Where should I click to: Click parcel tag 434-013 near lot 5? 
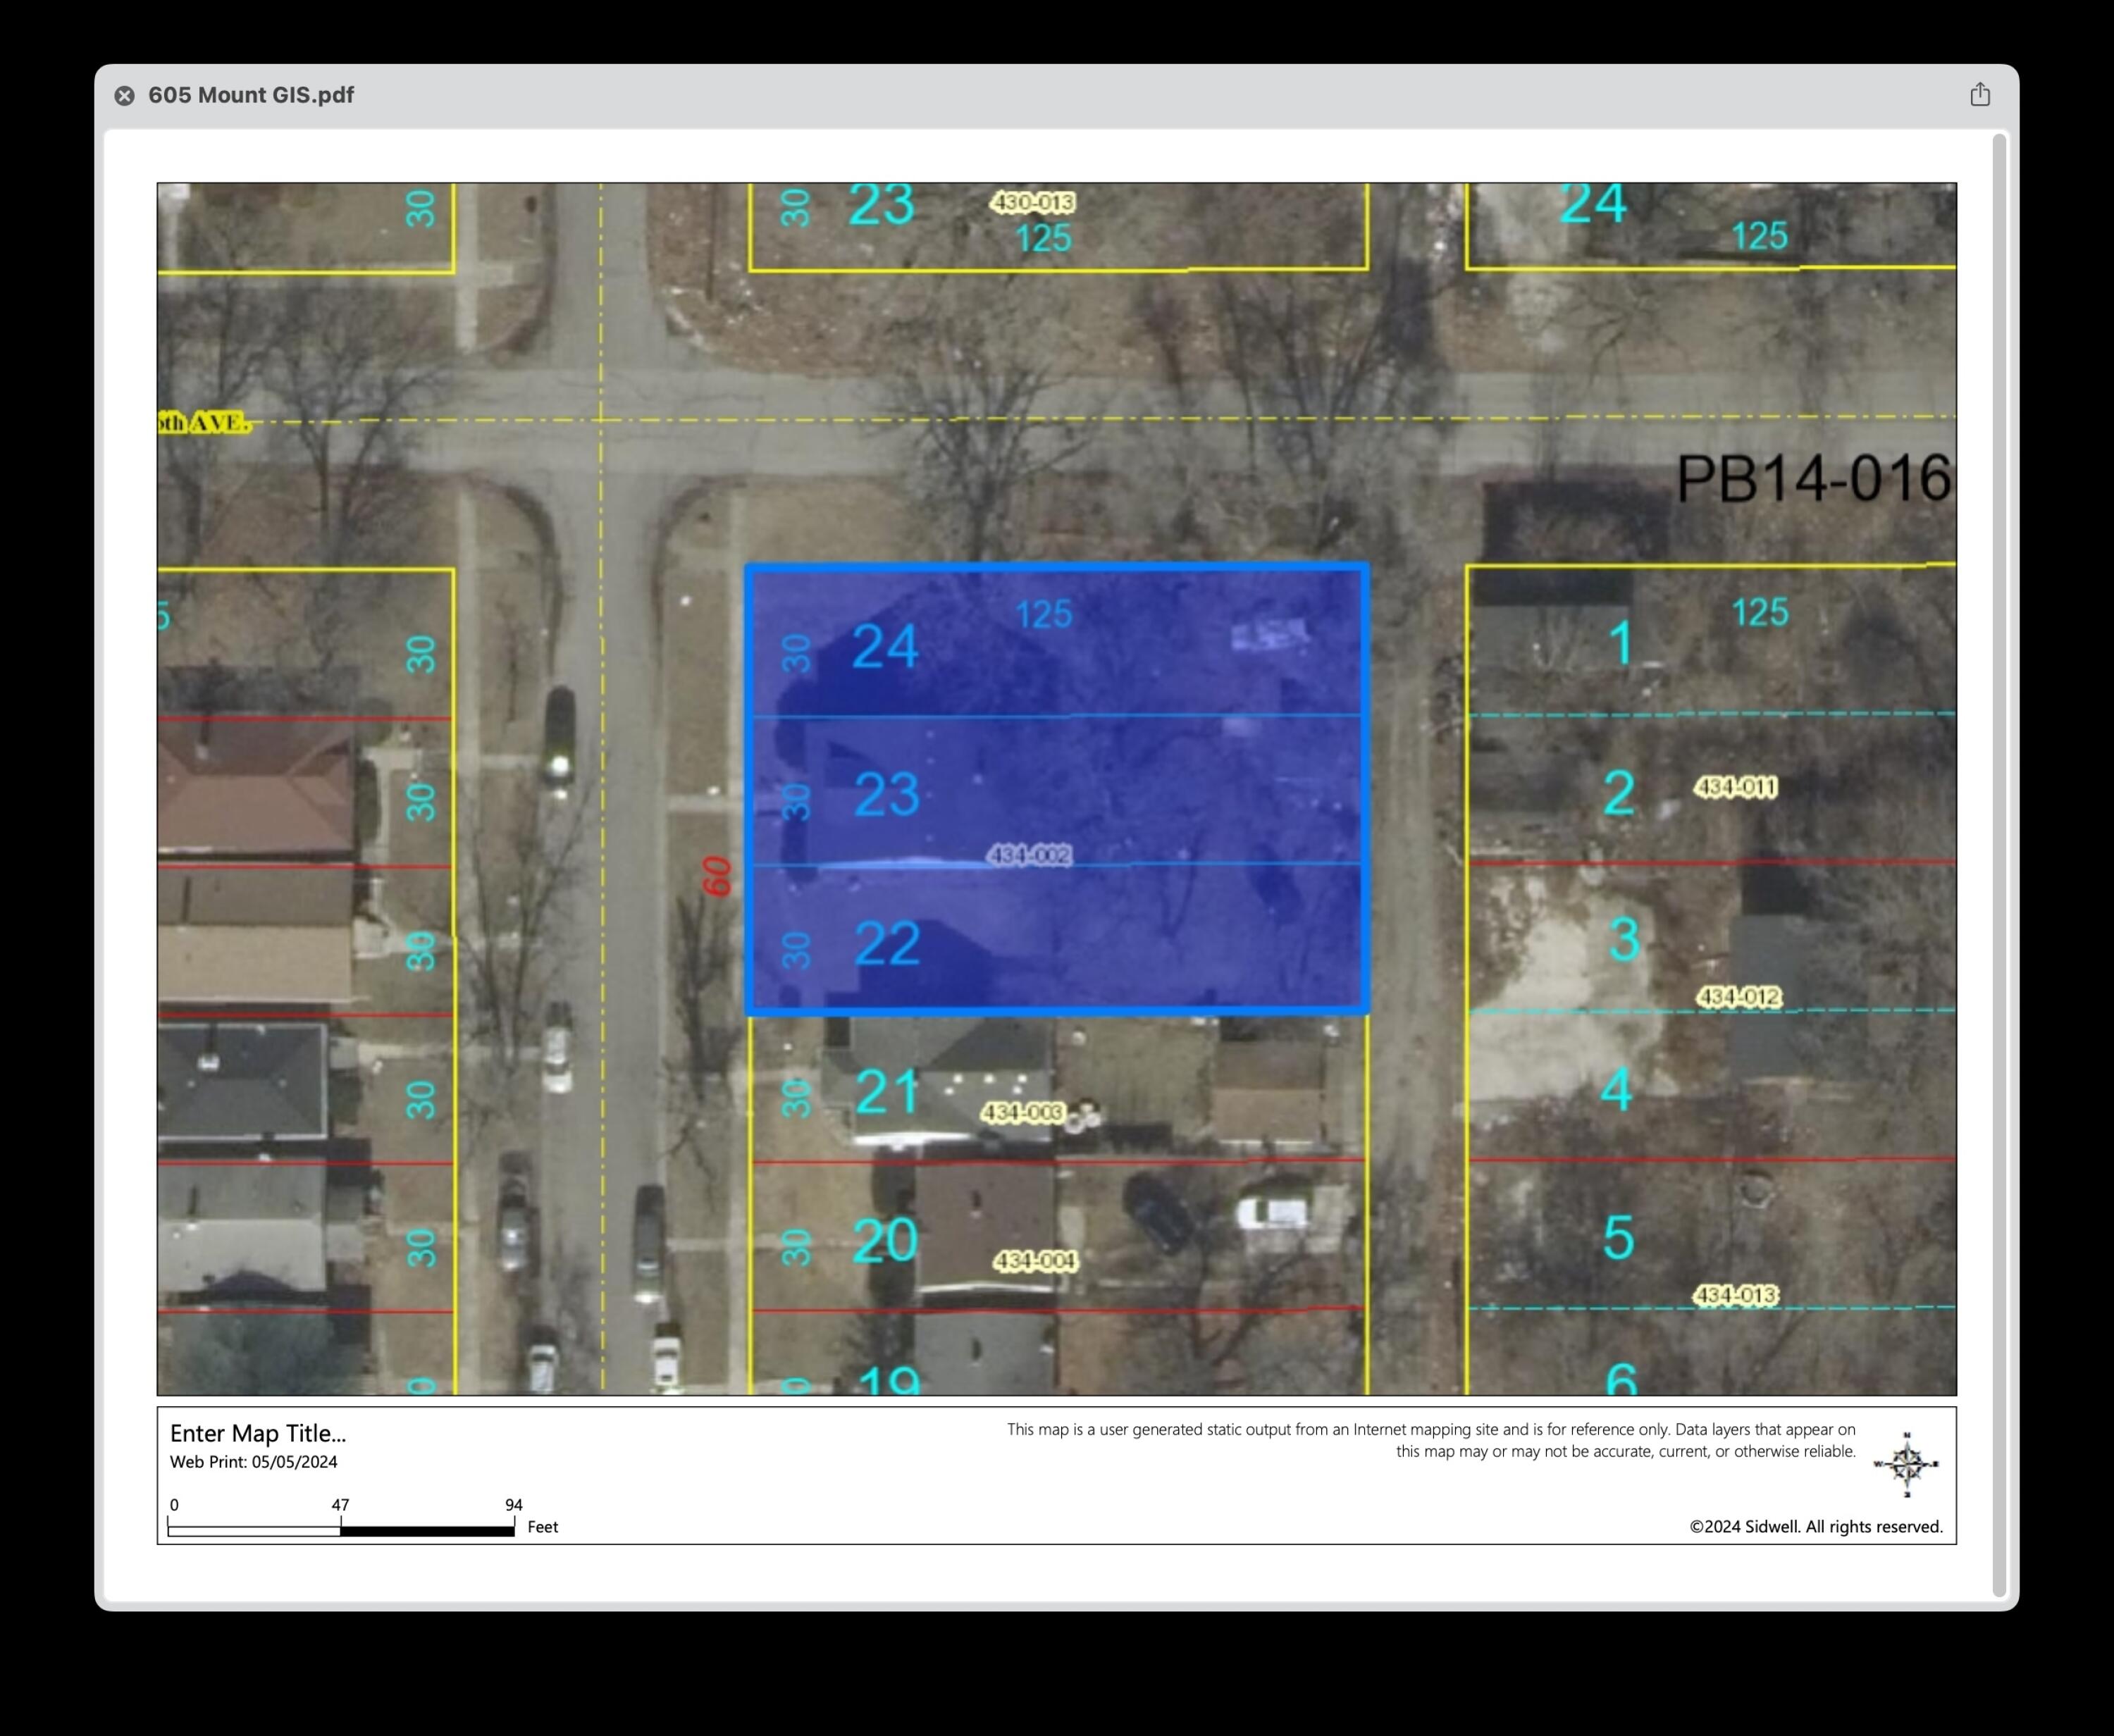point(1735,1295)
